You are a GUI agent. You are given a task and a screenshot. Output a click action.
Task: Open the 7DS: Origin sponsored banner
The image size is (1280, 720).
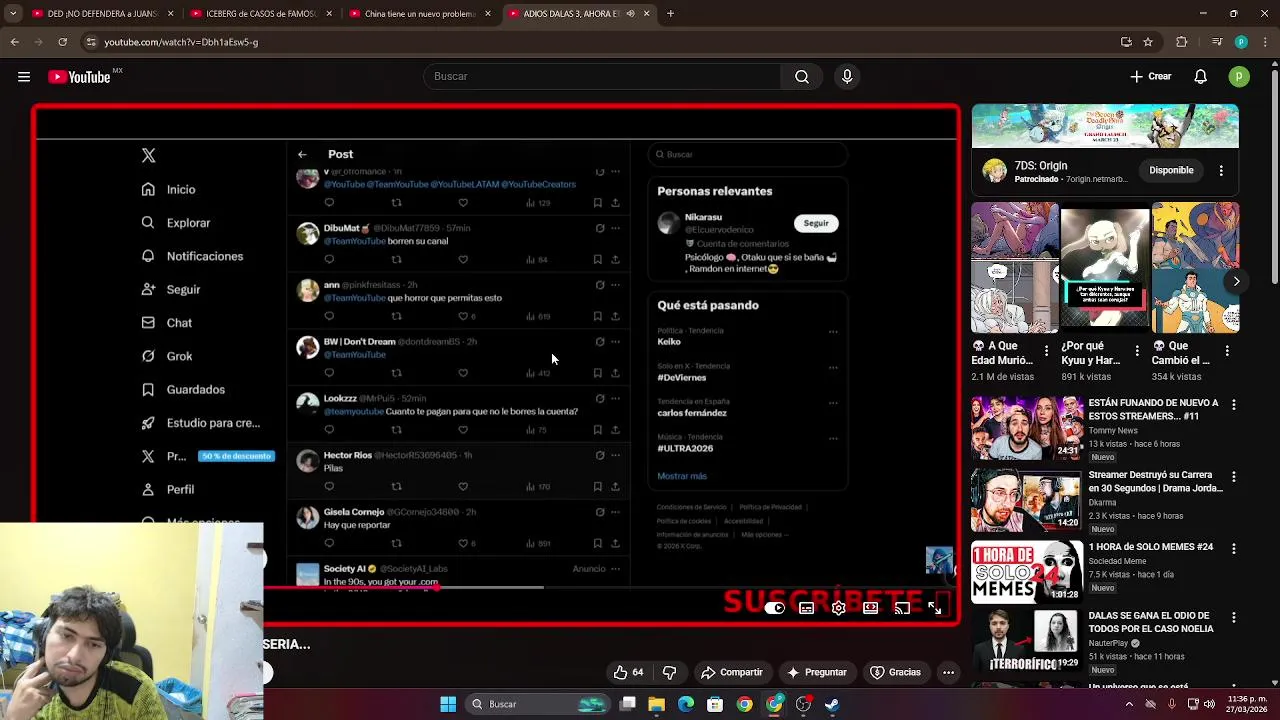pos(1105,126)
